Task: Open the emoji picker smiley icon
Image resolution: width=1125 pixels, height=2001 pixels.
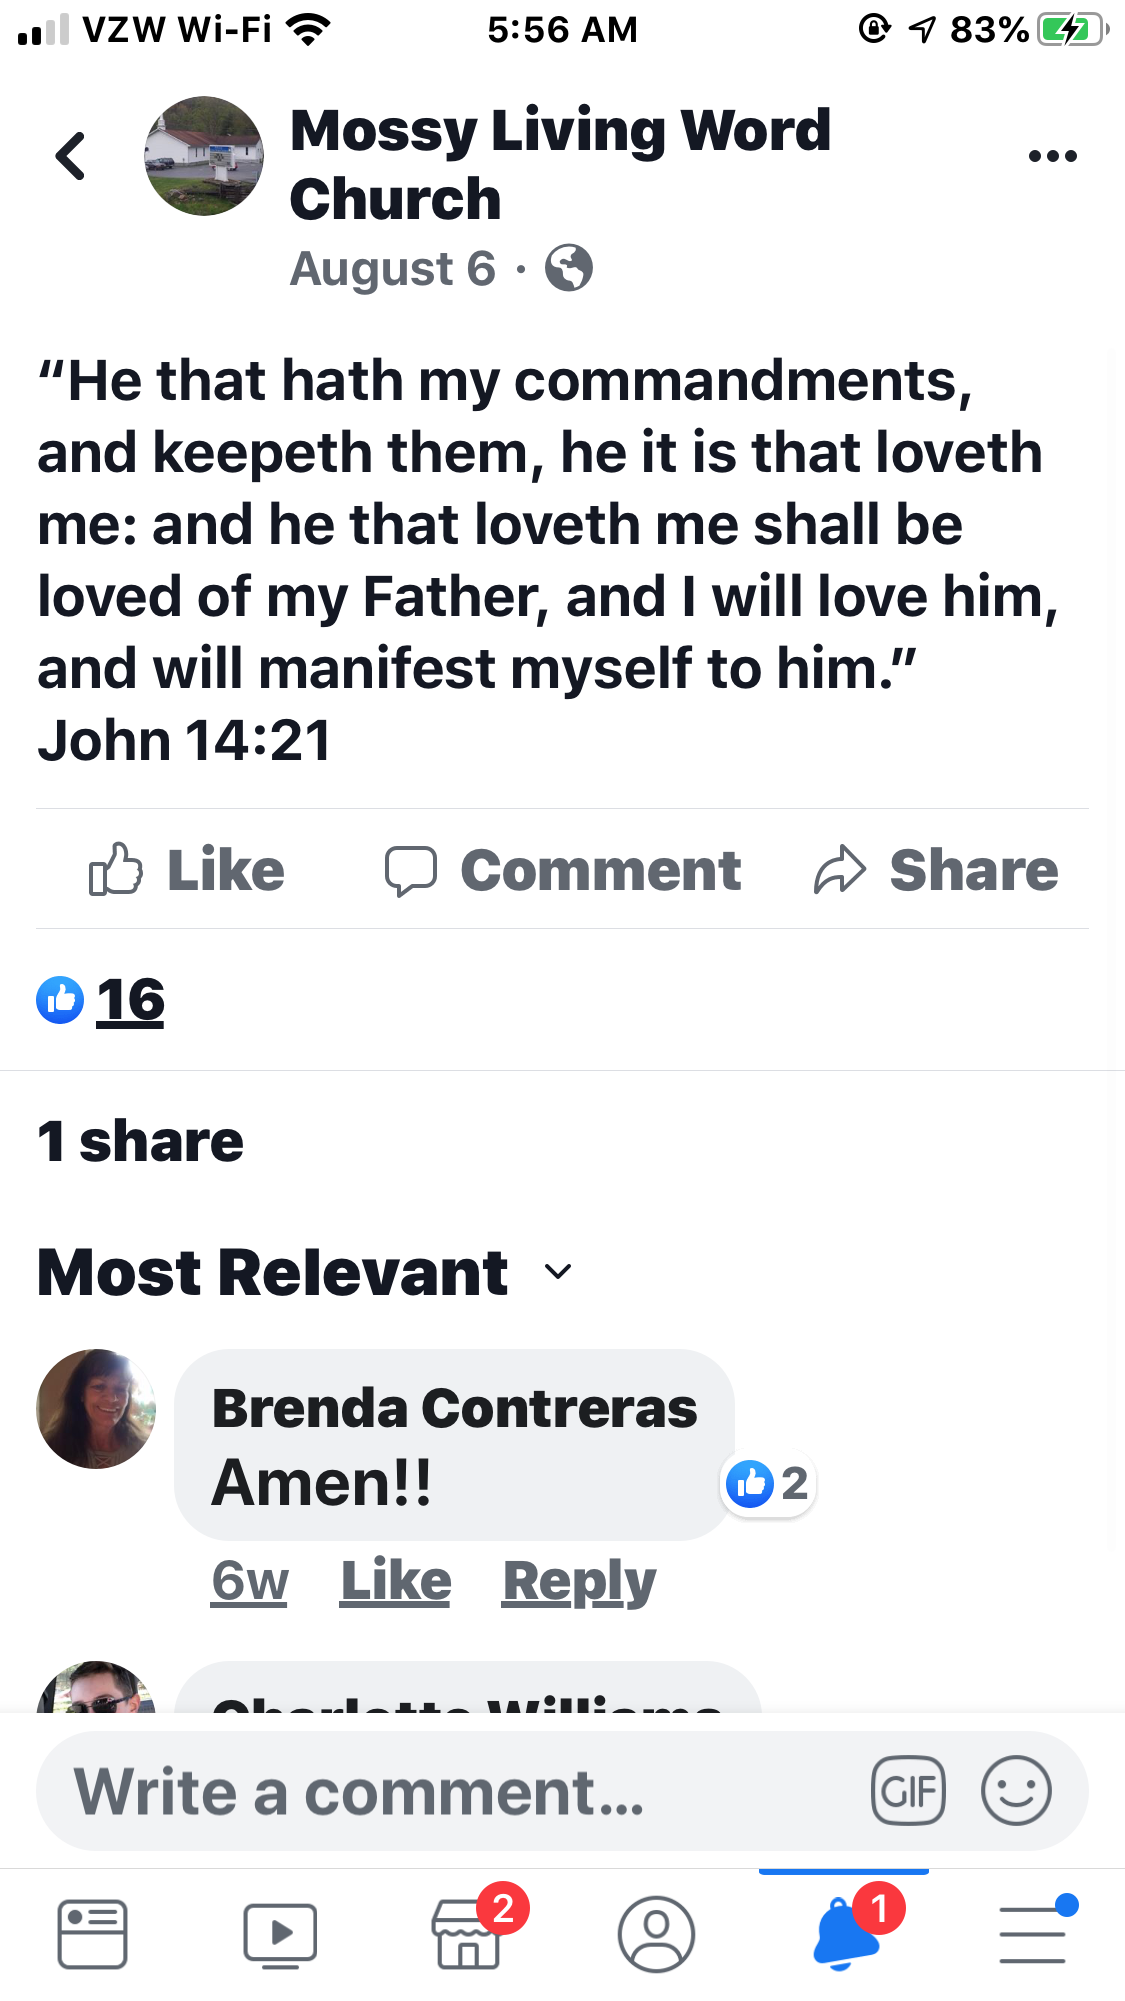Action: tap(1015, 1790)
